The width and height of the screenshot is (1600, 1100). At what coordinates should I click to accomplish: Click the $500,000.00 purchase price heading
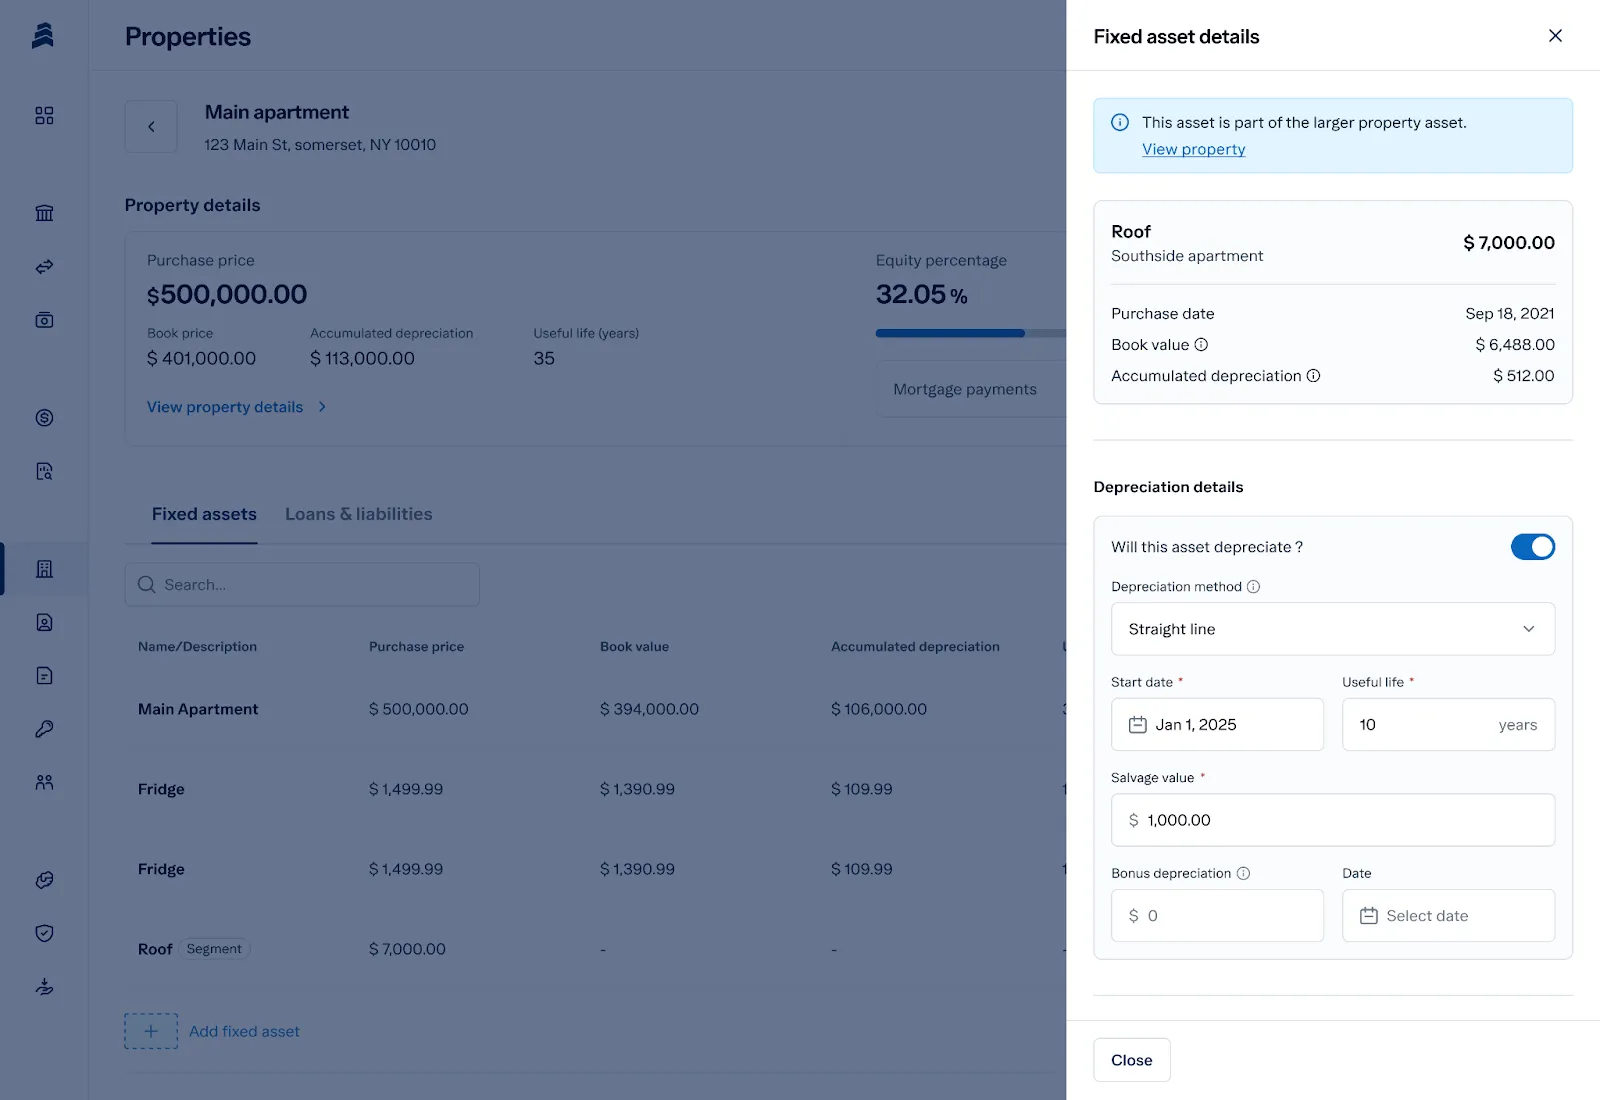[x=227, y=294]
